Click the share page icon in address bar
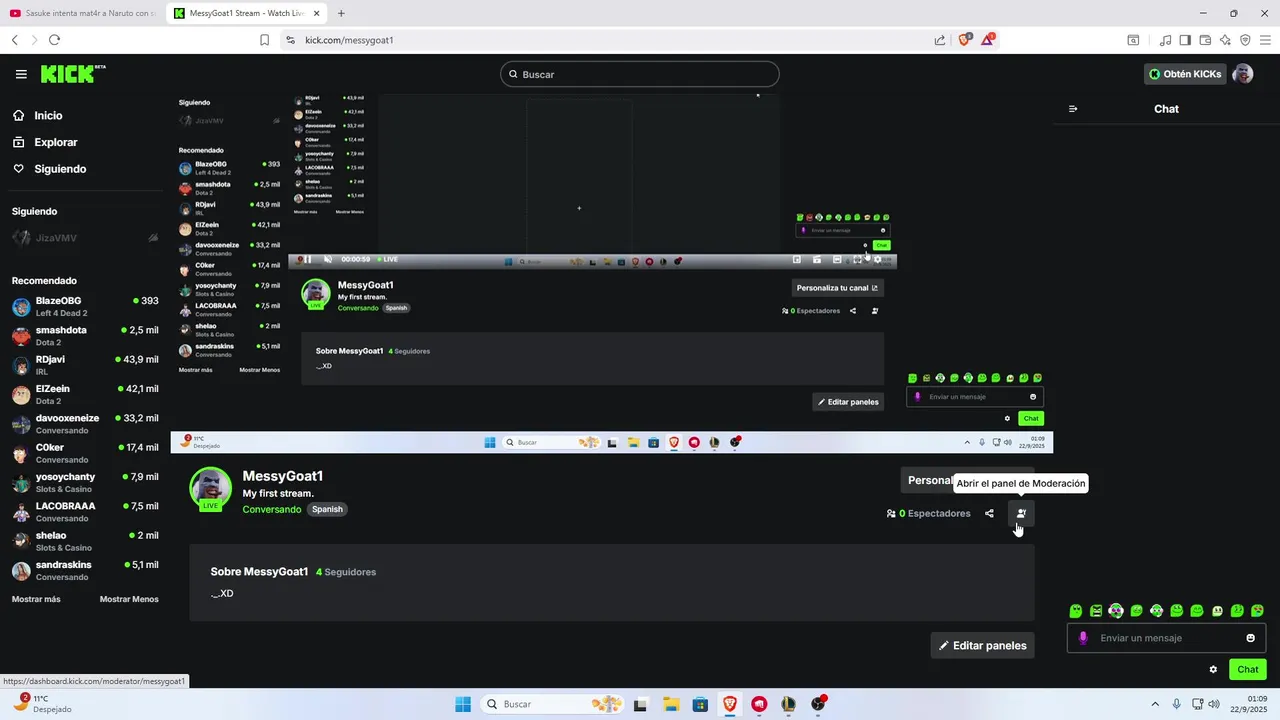Screen dimensions: 1280x720 click(x=940, y=40)
